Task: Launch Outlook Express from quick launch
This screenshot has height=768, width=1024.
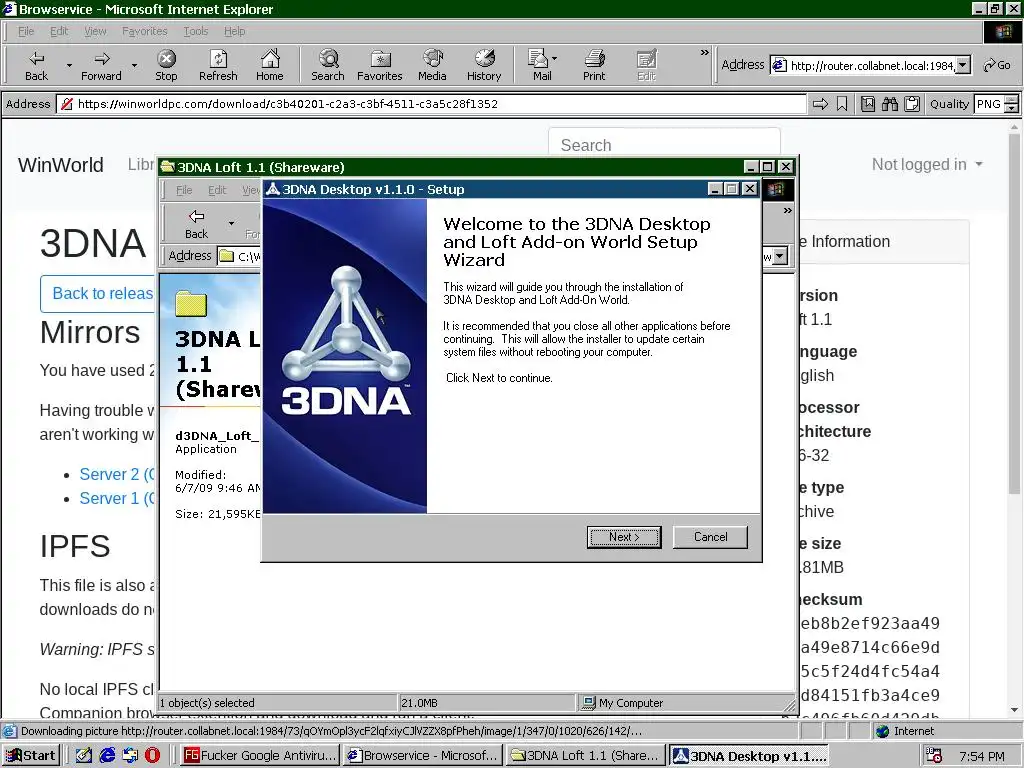Action: 130,756
